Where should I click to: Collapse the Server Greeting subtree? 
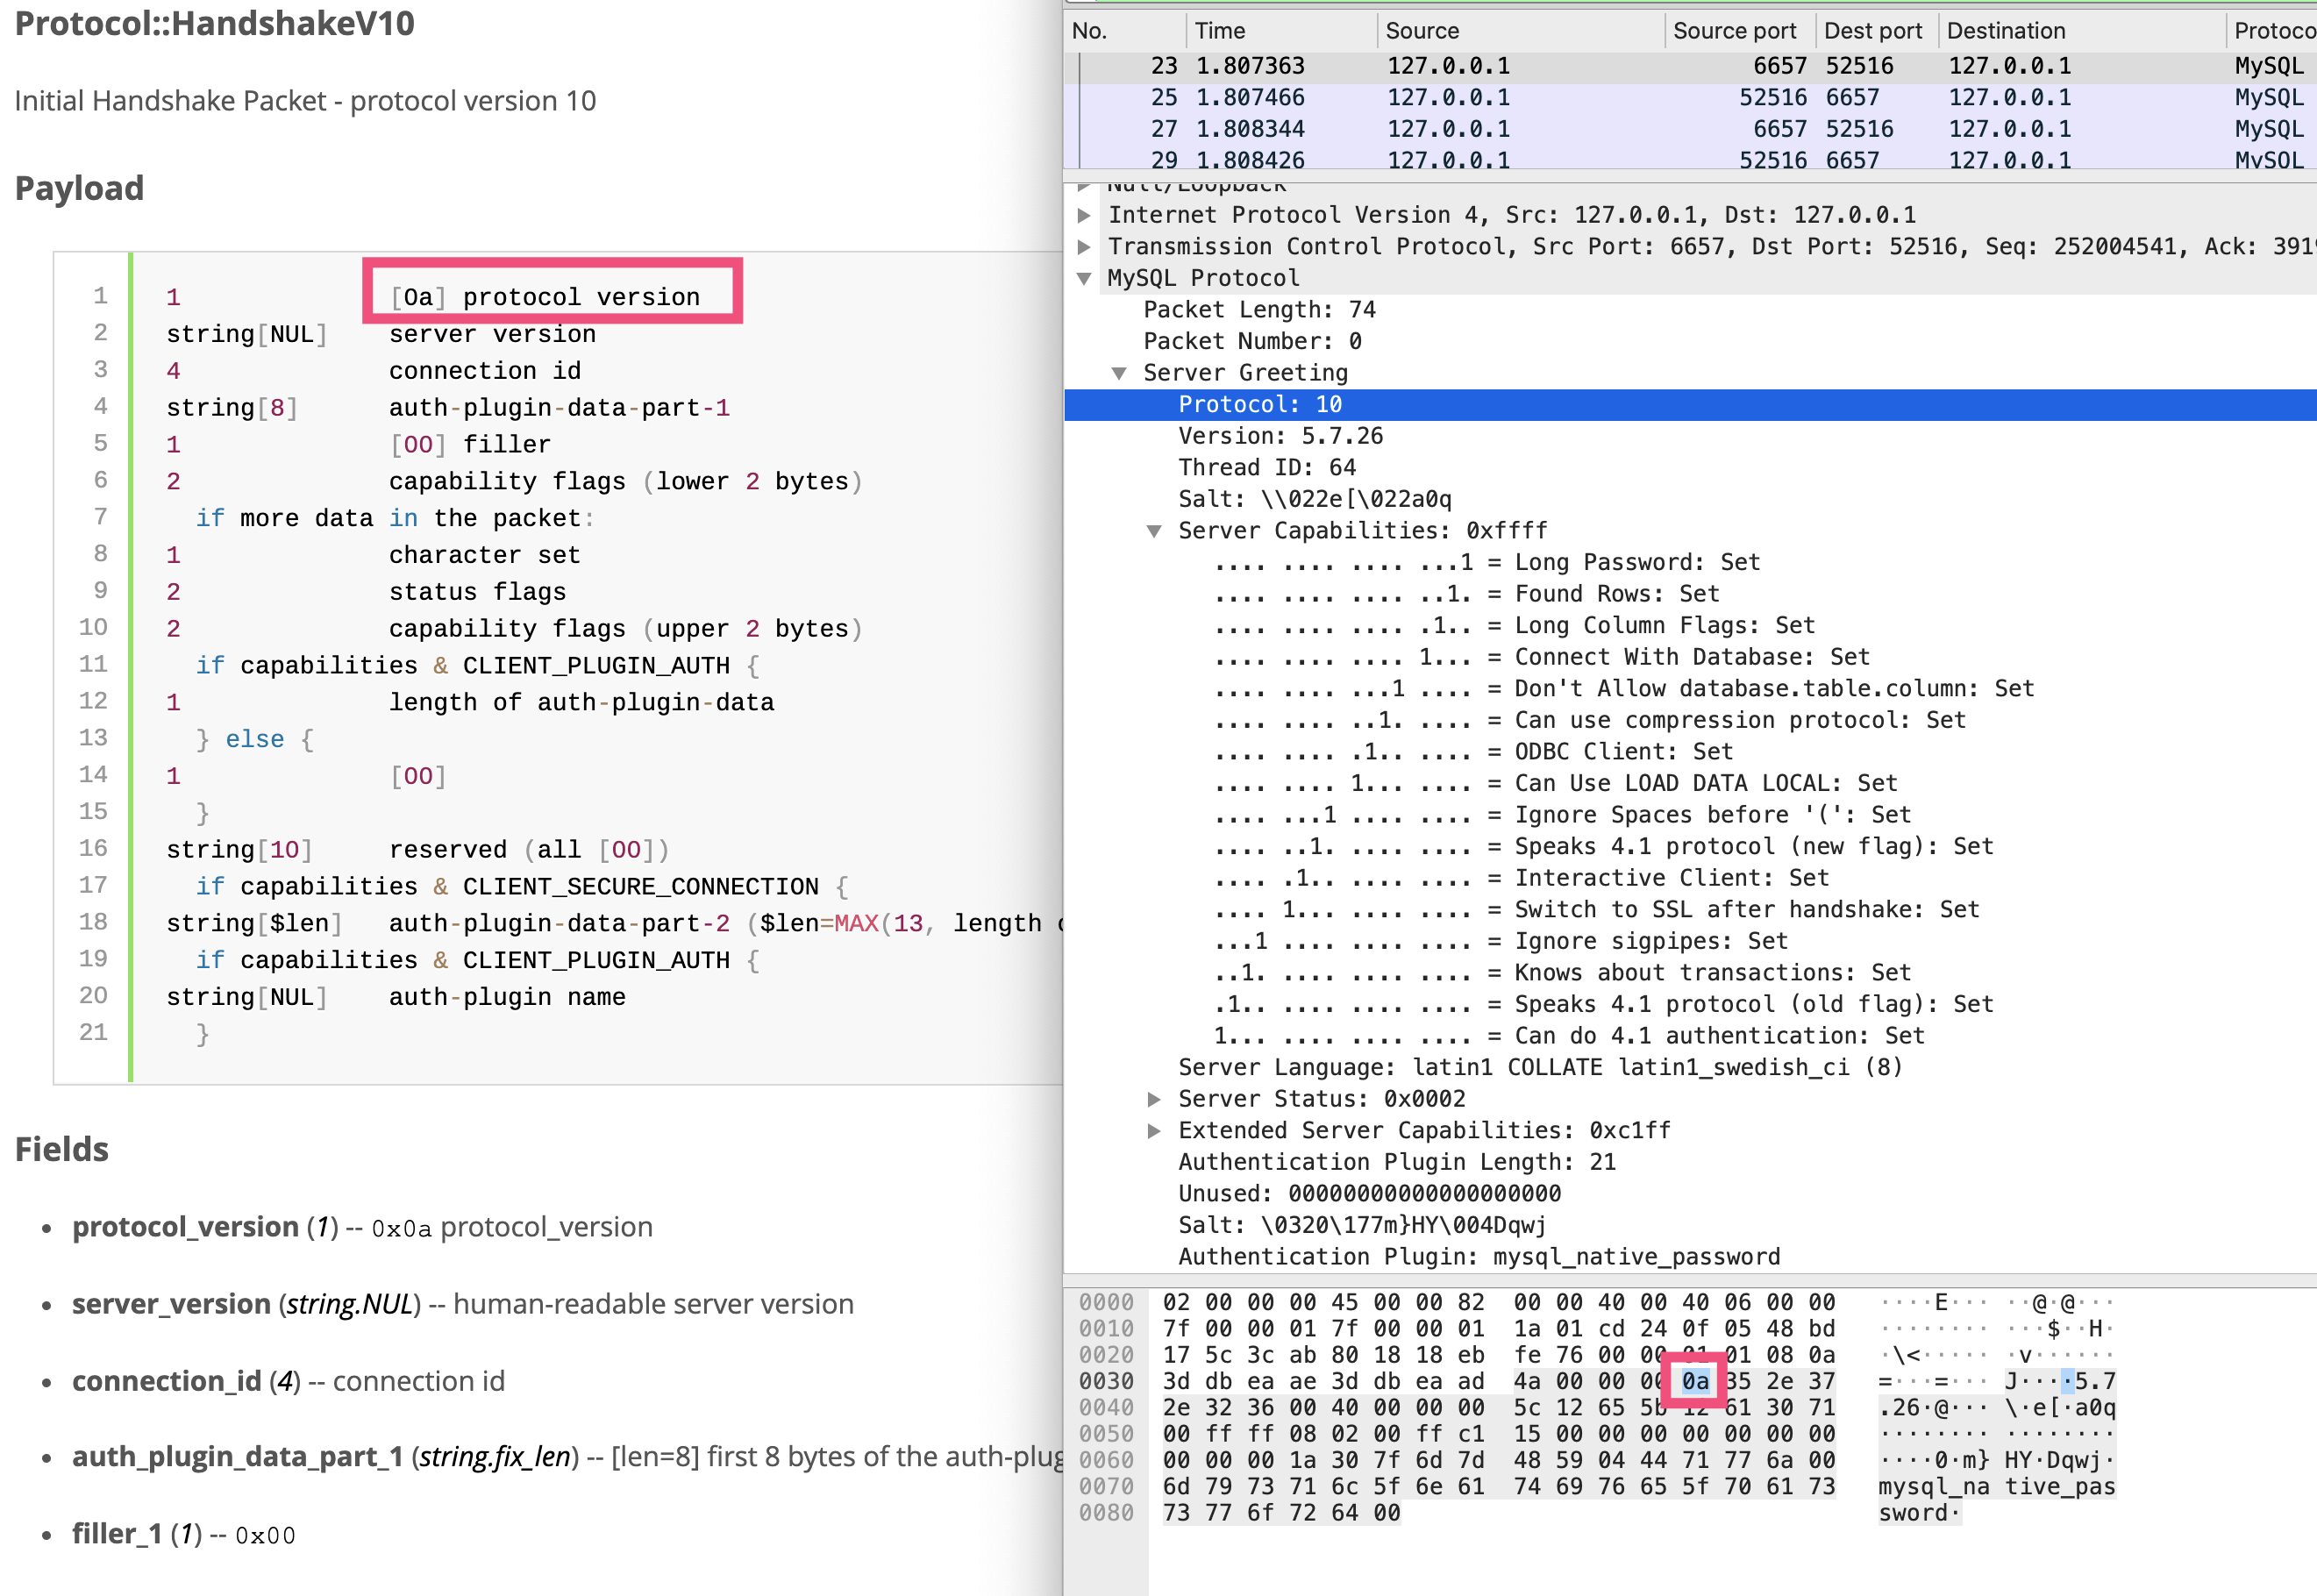pos(1120,373)
